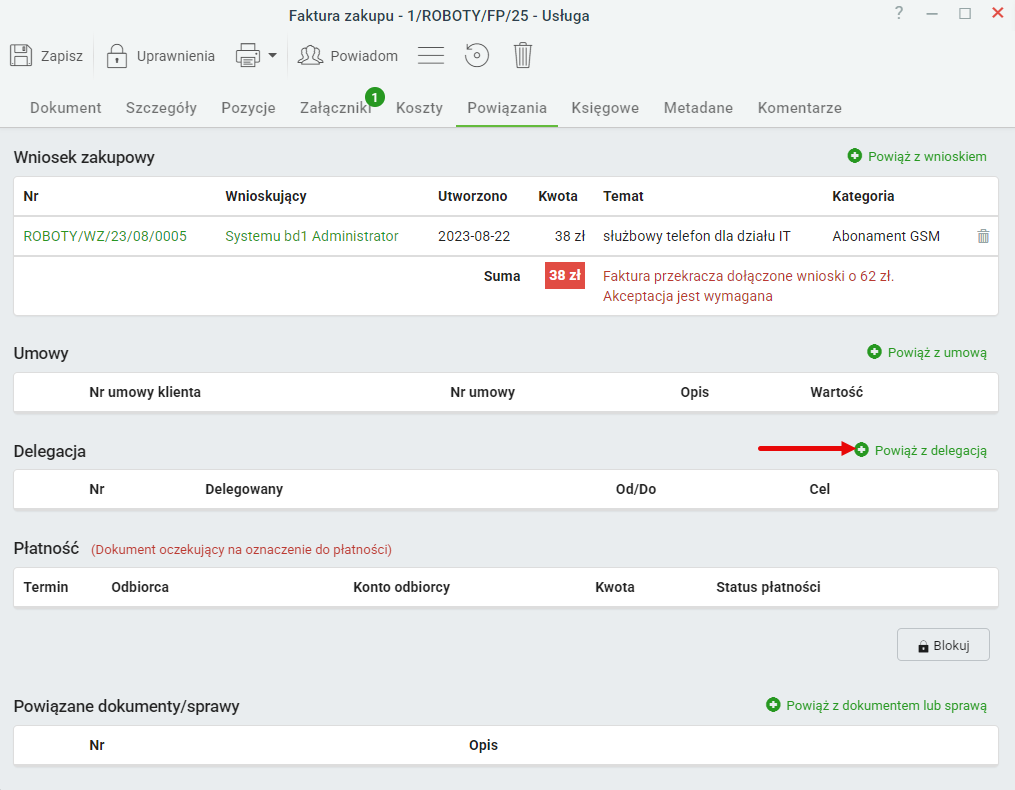
Task: Click plus icon beside Powiąż z dokumentem
Action: click(x=773, y=705)
